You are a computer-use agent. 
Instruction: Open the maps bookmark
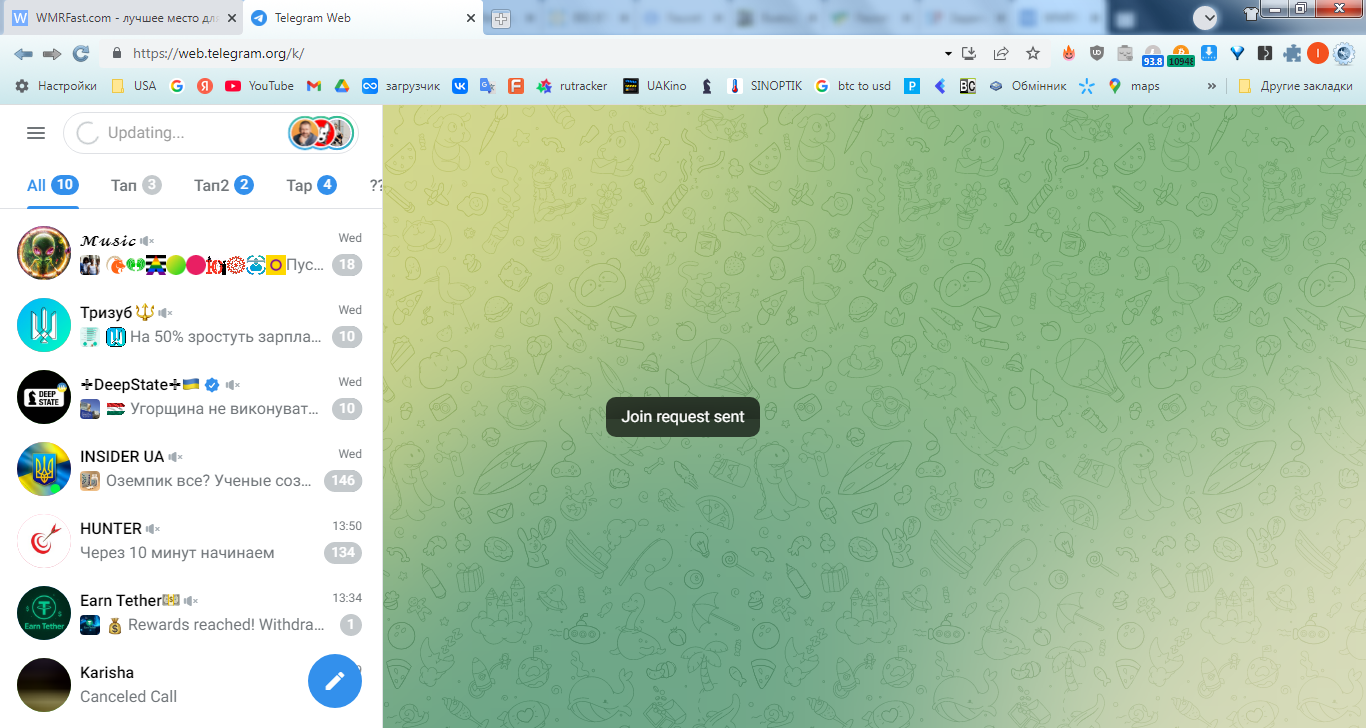tap(1134, 86)
